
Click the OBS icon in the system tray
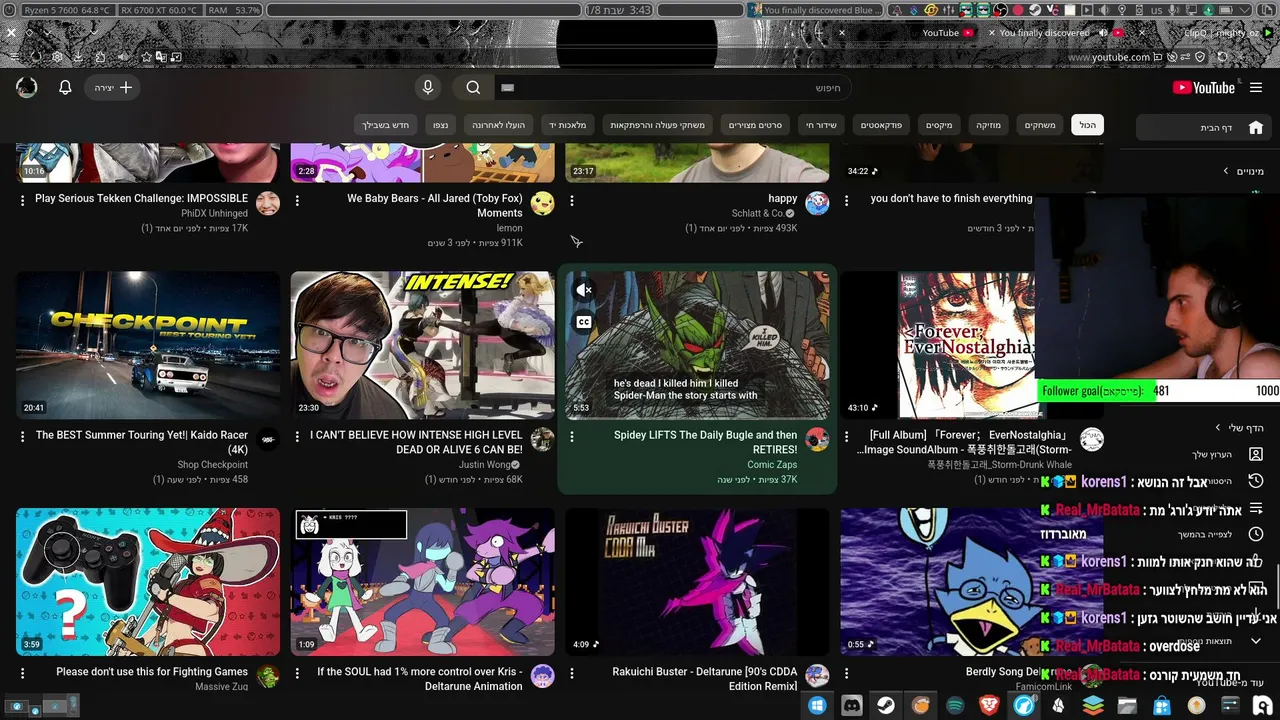(999, 10)
